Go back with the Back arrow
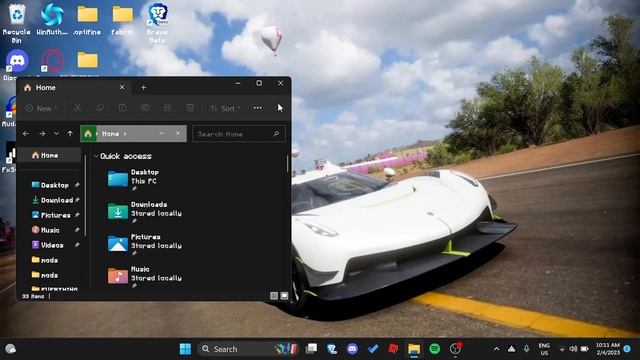Viewport: 640px width, 360px height. pyautogui.click(x=26, y=133)
